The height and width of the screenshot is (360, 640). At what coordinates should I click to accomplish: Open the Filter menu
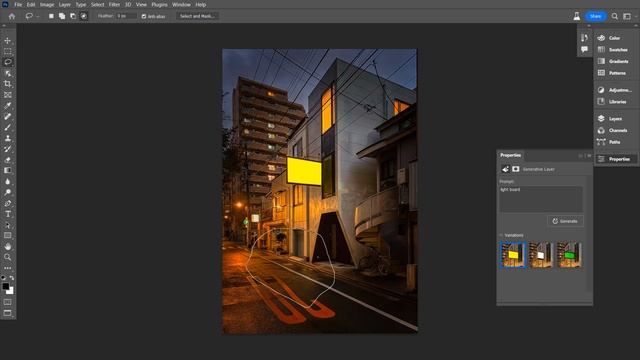pyautogui.click(x=114, y=4)
